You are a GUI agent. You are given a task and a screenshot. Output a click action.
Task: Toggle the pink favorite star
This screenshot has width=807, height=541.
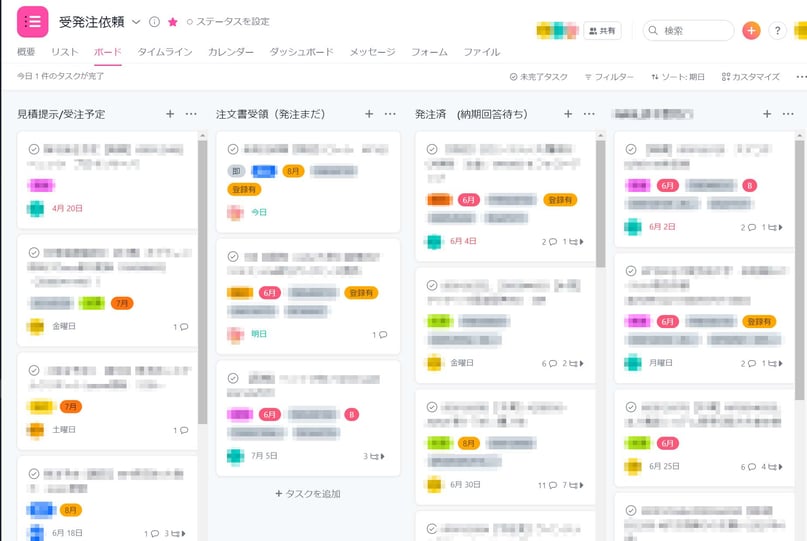tap(173, 22)
